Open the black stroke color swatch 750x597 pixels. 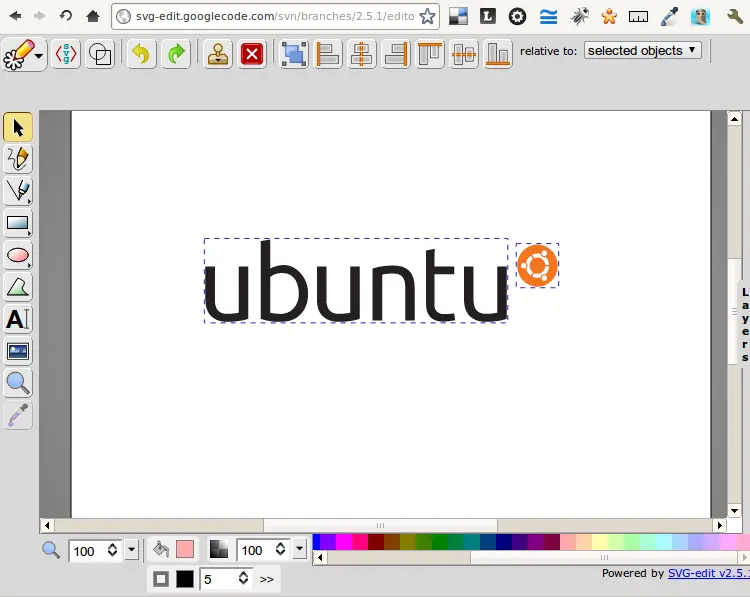185,579
